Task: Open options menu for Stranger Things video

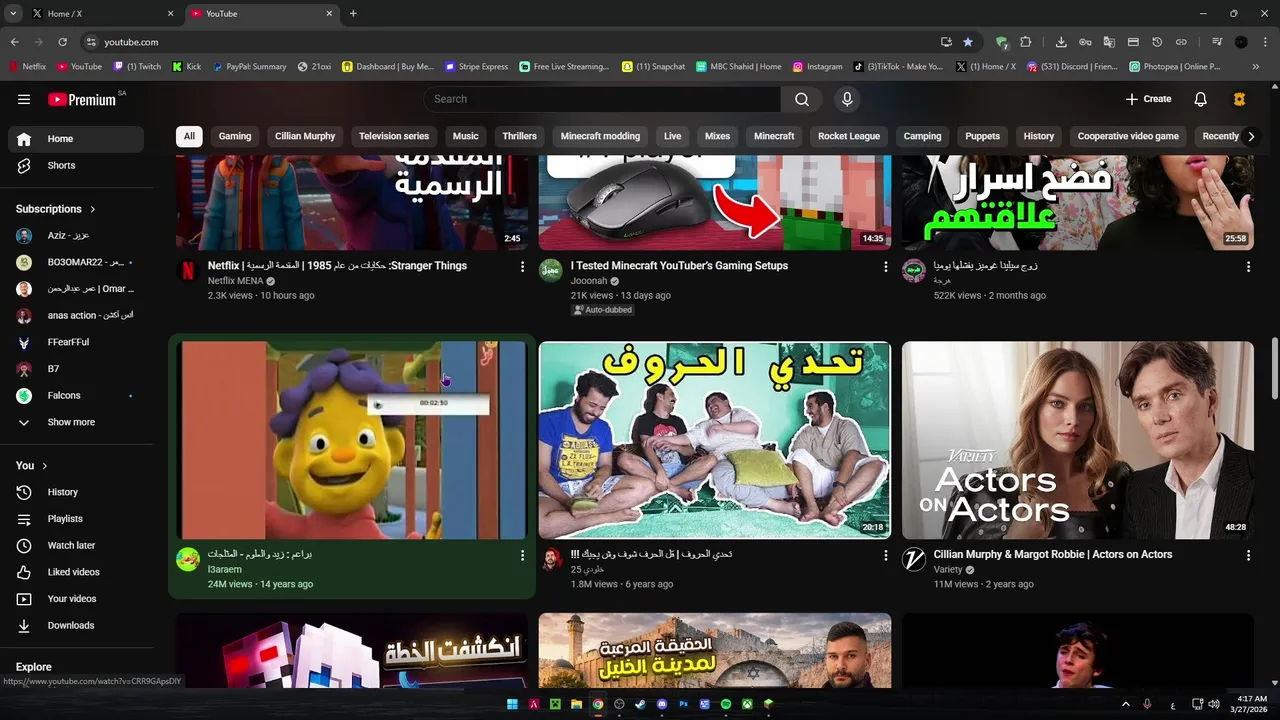Action: coord(522,267)
